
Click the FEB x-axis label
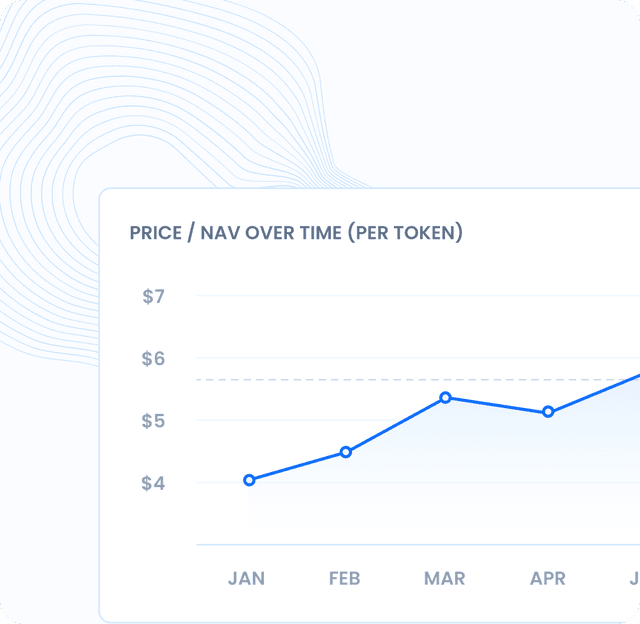click(344, 578)
